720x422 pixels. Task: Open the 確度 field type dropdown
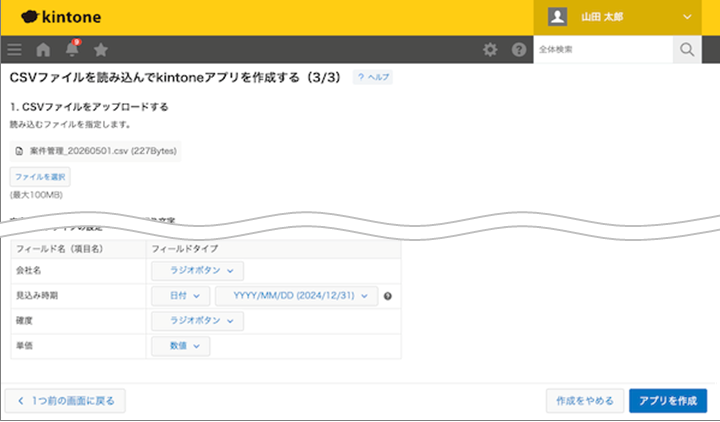click(197, 321)
